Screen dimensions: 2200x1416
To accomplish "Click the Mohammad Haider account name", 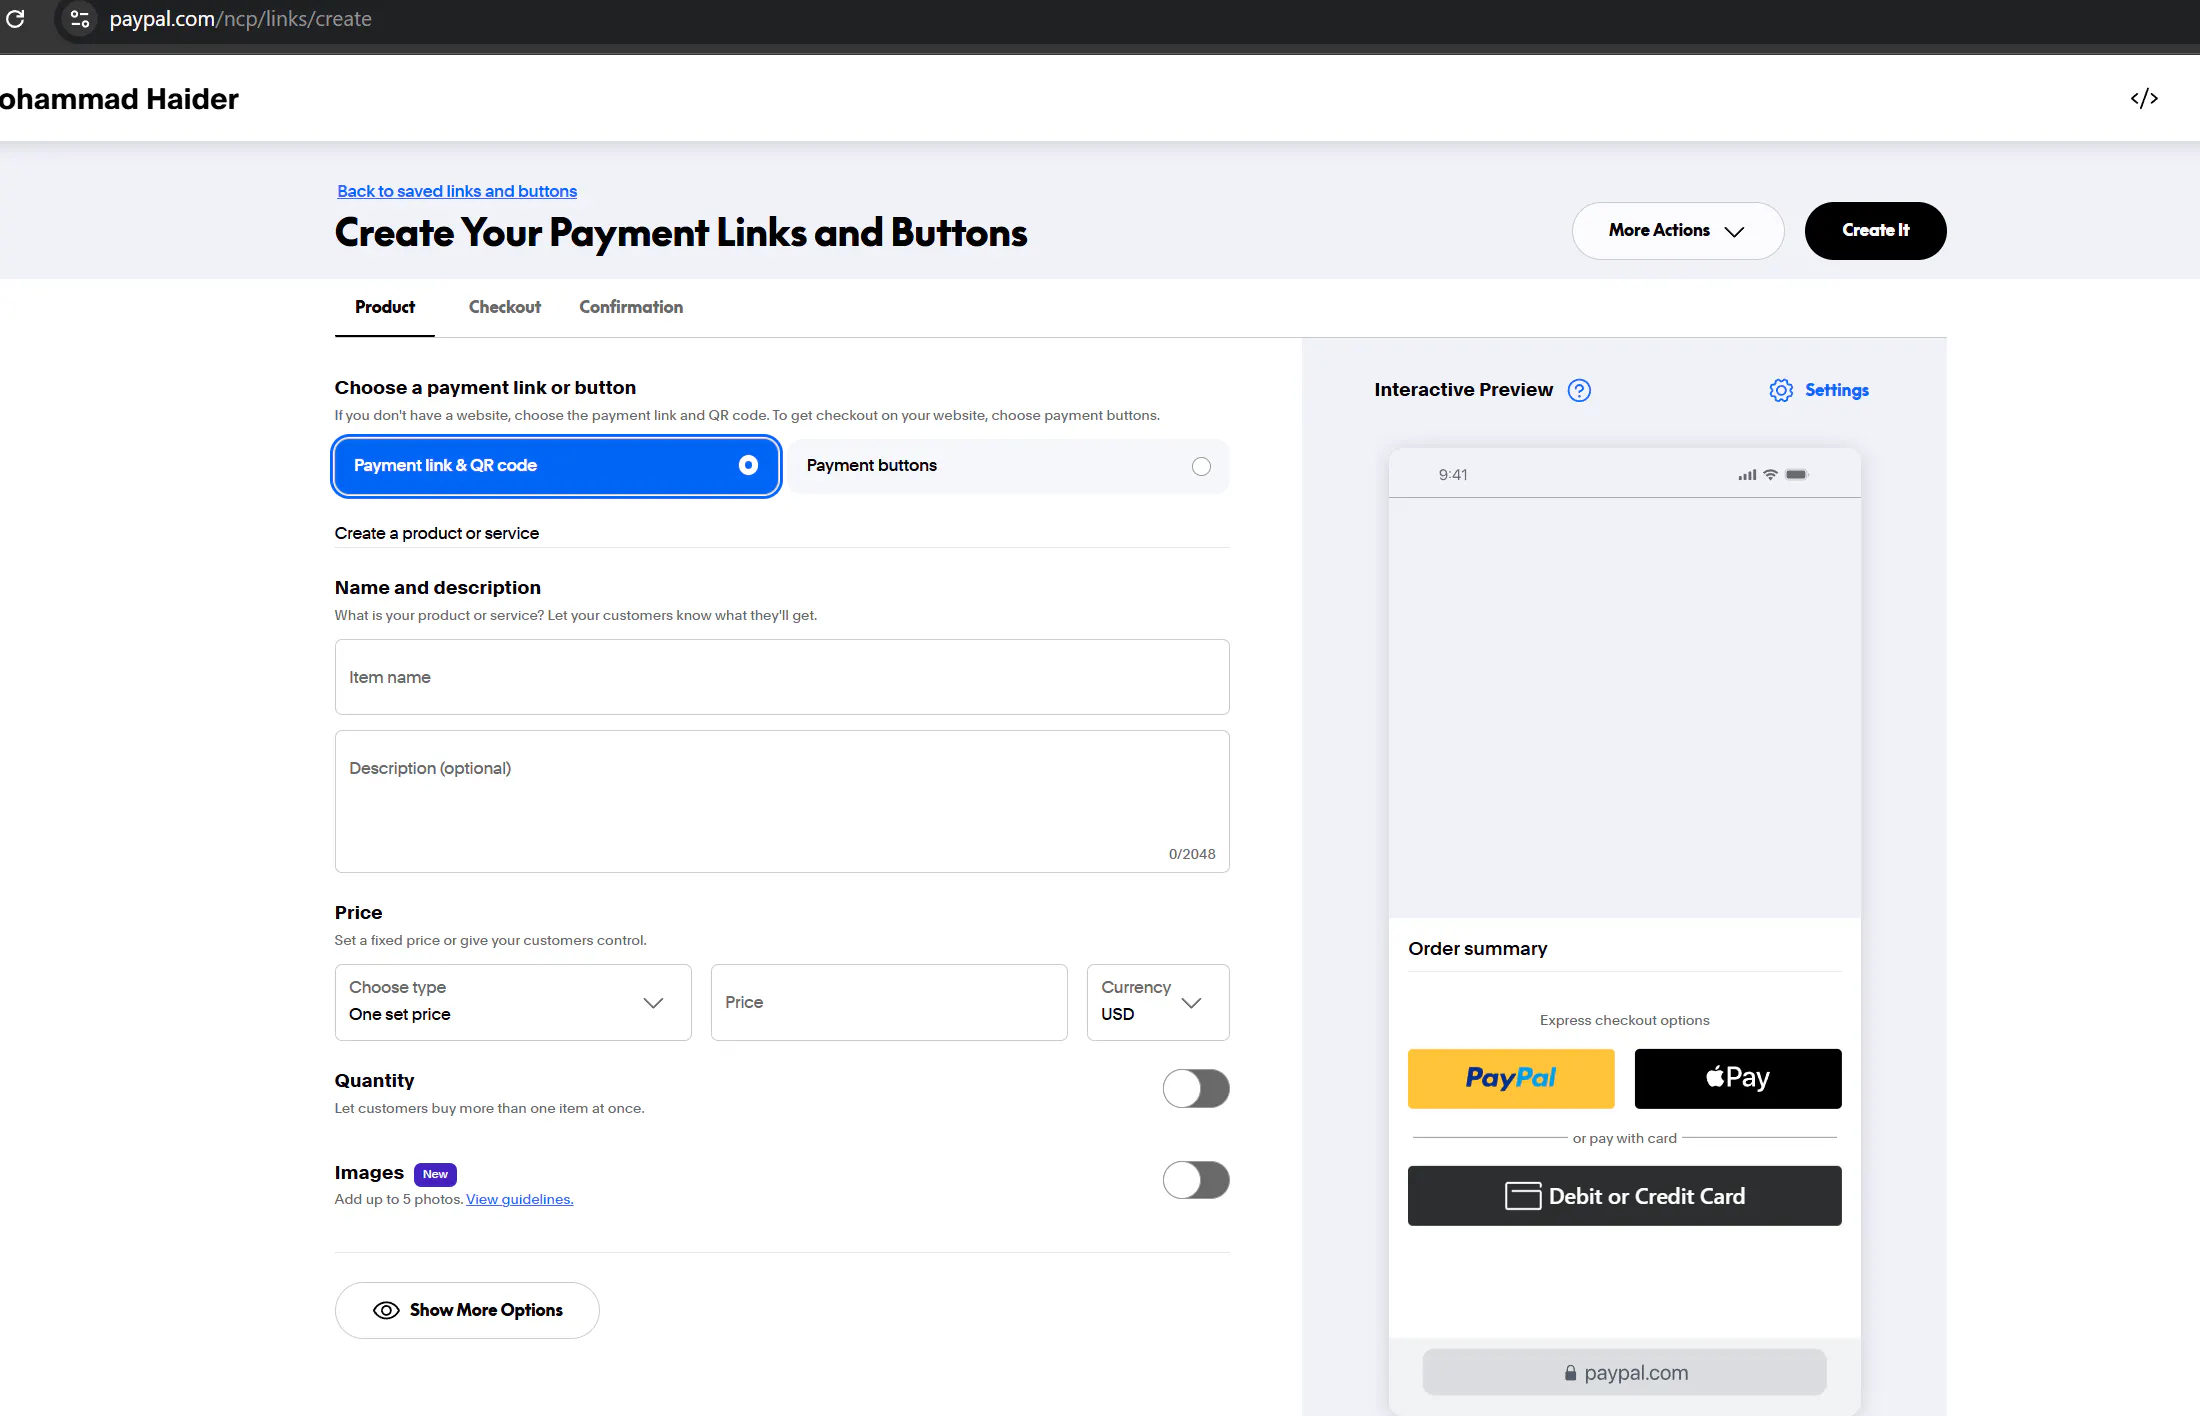I will (x=119, y=99).
